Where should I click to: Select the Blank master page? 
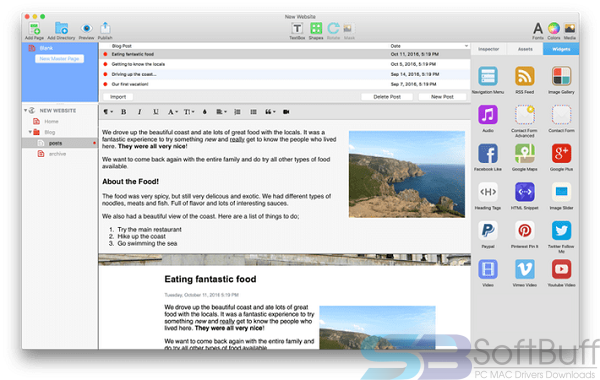(46, 48)
